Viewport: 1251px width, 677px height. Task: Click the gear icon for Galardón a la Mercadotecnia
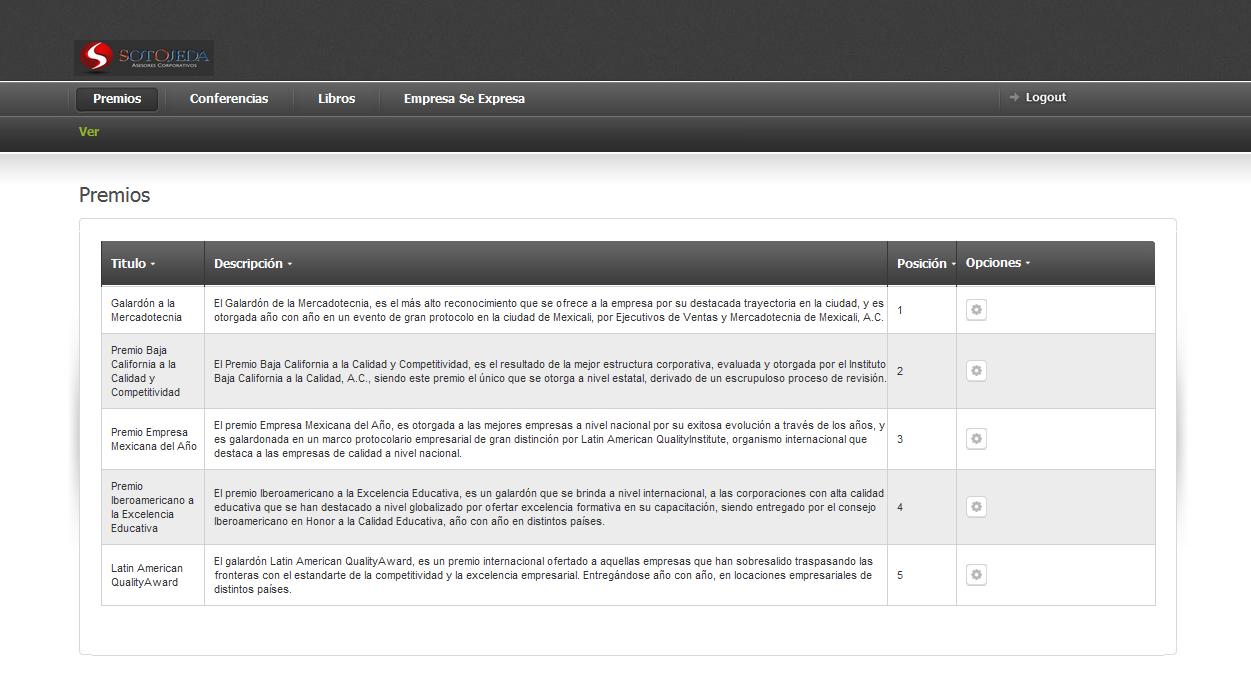coord(976,310)
